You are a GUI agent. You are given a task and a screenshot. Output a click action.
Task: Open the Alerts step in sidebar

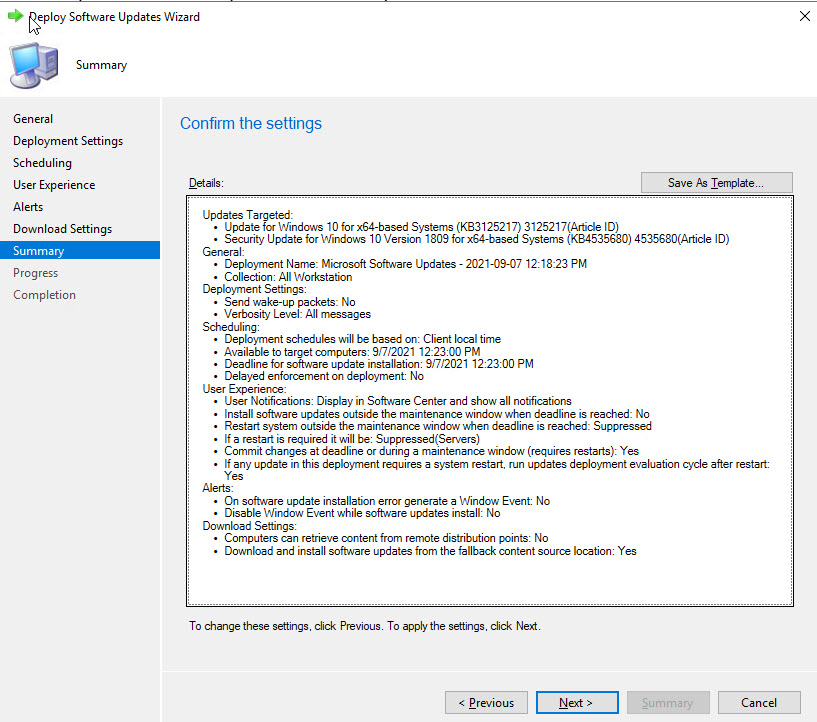28,207
